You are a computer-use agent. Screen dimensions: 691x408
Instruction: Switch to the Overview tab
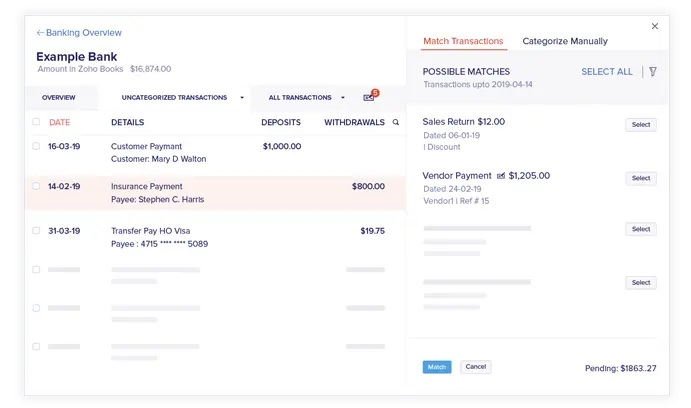58,98
